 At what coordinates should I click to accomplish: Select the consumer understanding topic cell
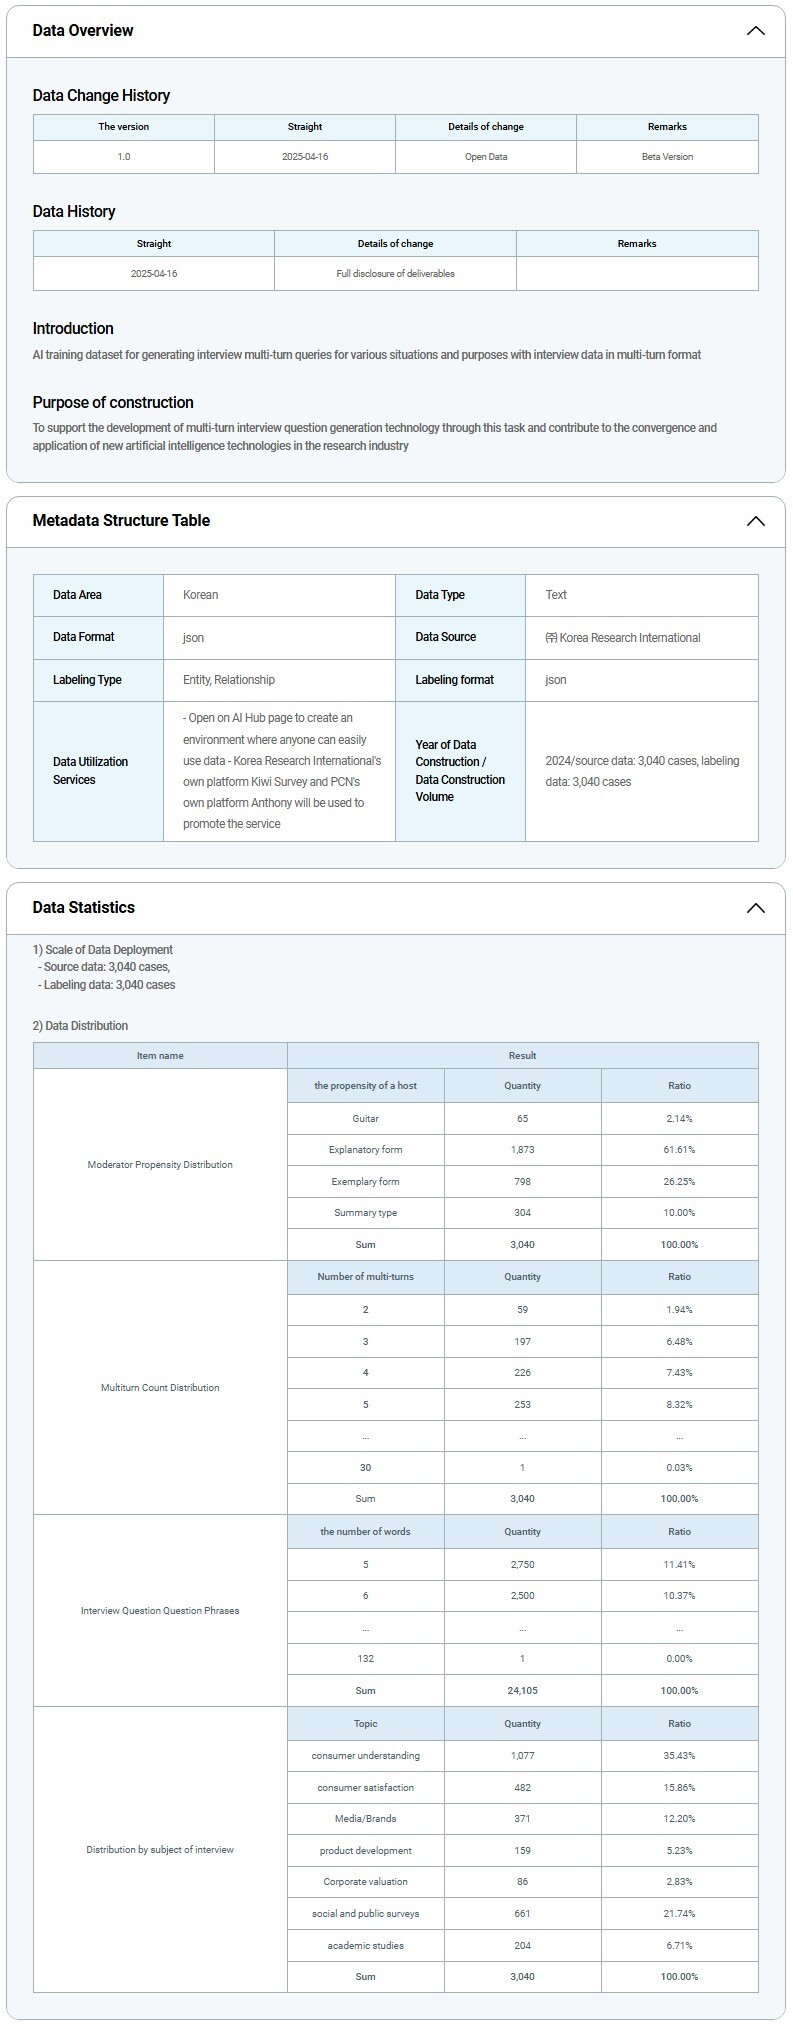click(365, 1756)
